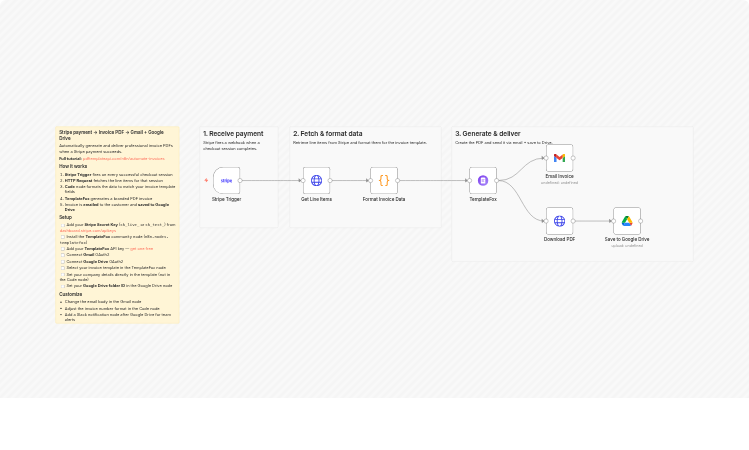Click the 'How it works' heading in note
The width and height of the screenshot is (749, 450).
(x=73, y=166)
